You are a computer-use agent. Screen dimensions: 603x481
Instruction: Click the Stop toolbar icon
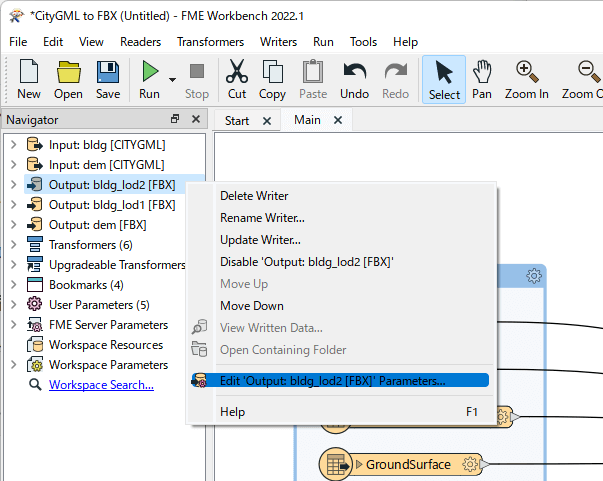click(197, 71)
